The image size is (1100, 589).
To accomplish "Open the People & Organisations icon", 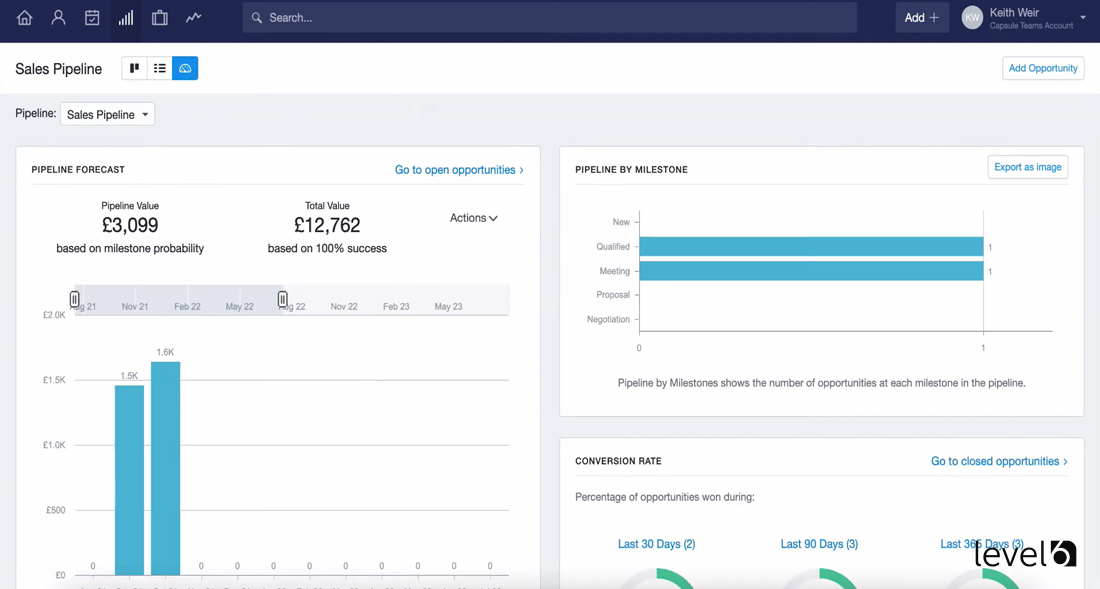I will click(x=58, y=18).
